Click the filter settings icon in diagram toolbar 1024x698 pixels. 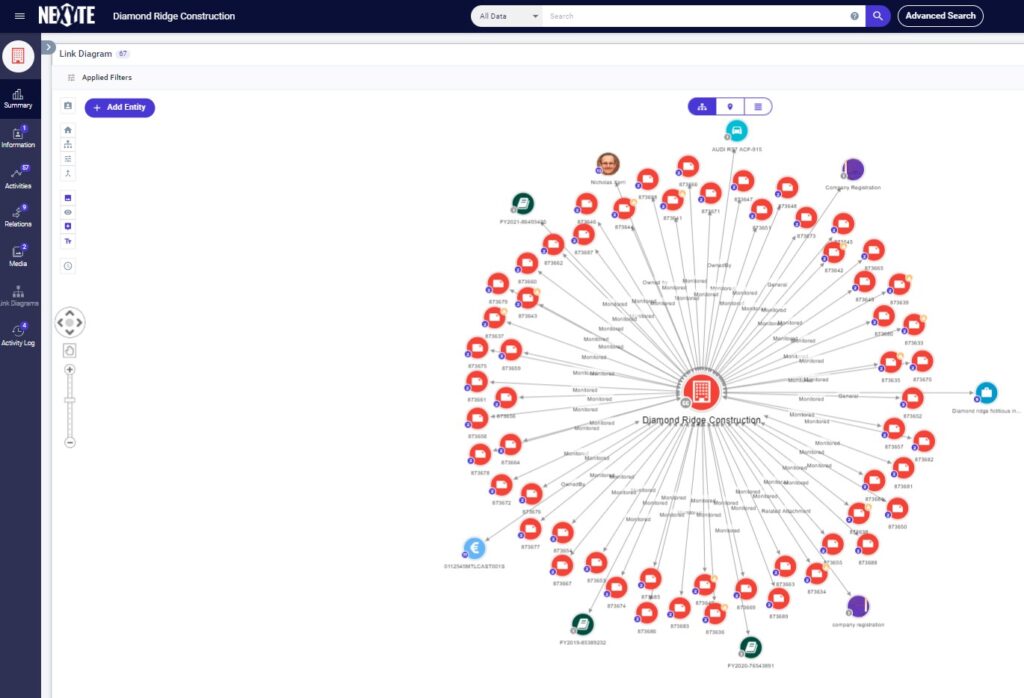[x=68, y=159]
